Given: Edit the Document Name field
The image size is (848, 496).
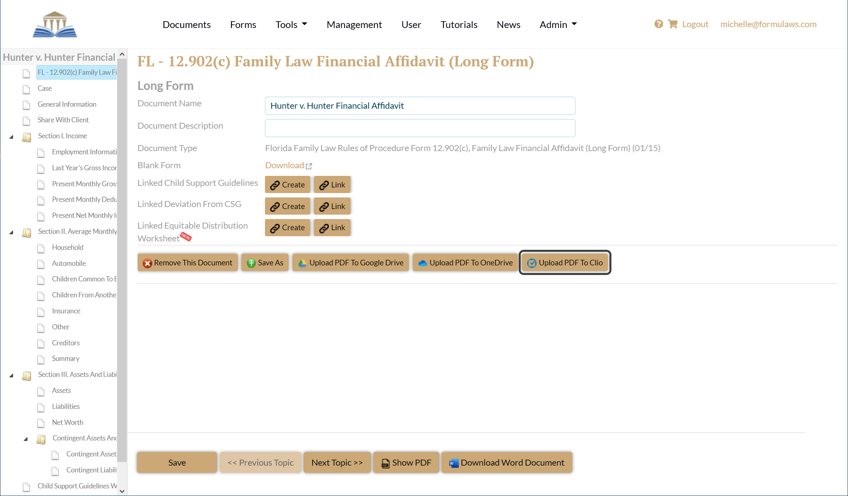Looking at the screenshot, I should [x=420, y=105].
